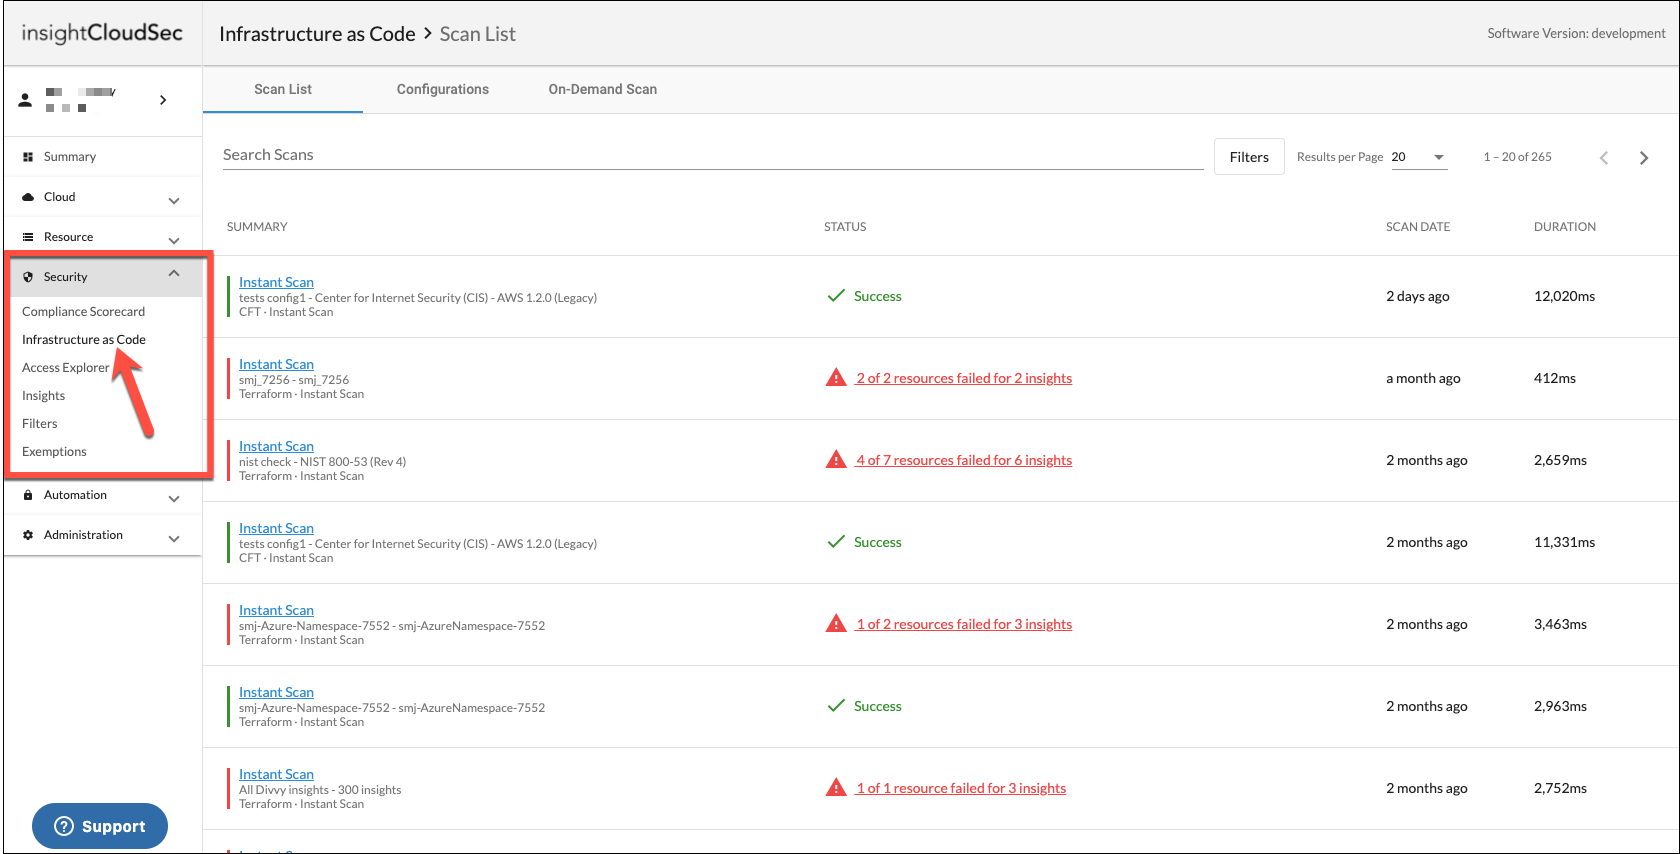Viewport: 1680px width, 854px height.
Task: Switch to Configurations tab
Action: [x=443, y=89]
